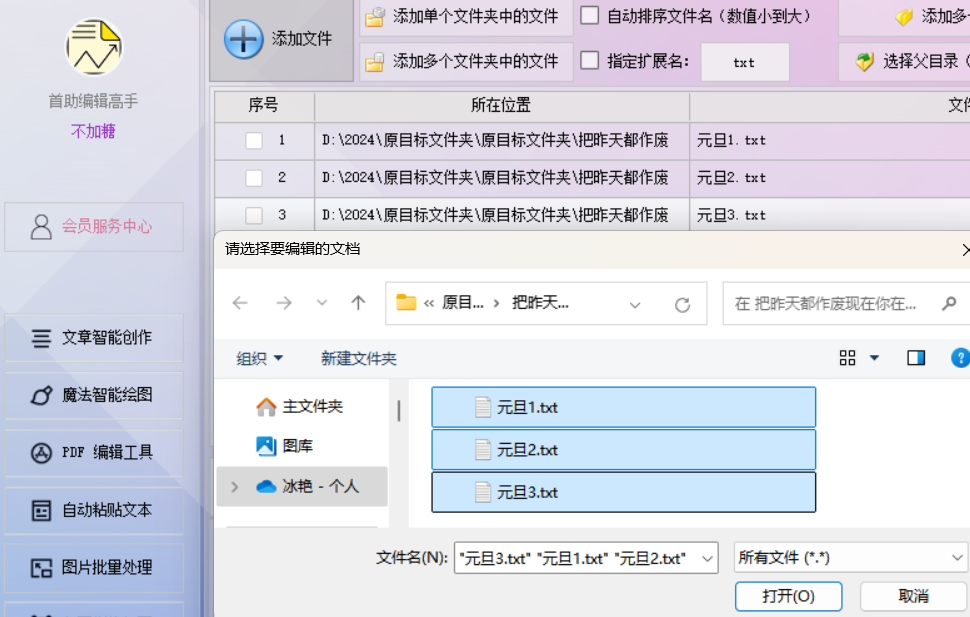
Task: Click the file icon of 元旦1.txt
Action: 483,407
